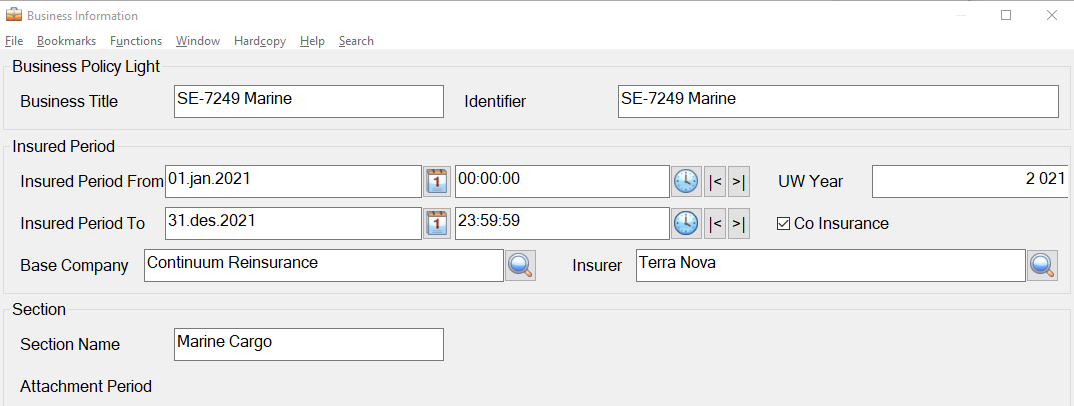This screenshot has height=406, width=1074.
Task: Click the Business Policy Light group heading
Action: [x=86, y=66]
